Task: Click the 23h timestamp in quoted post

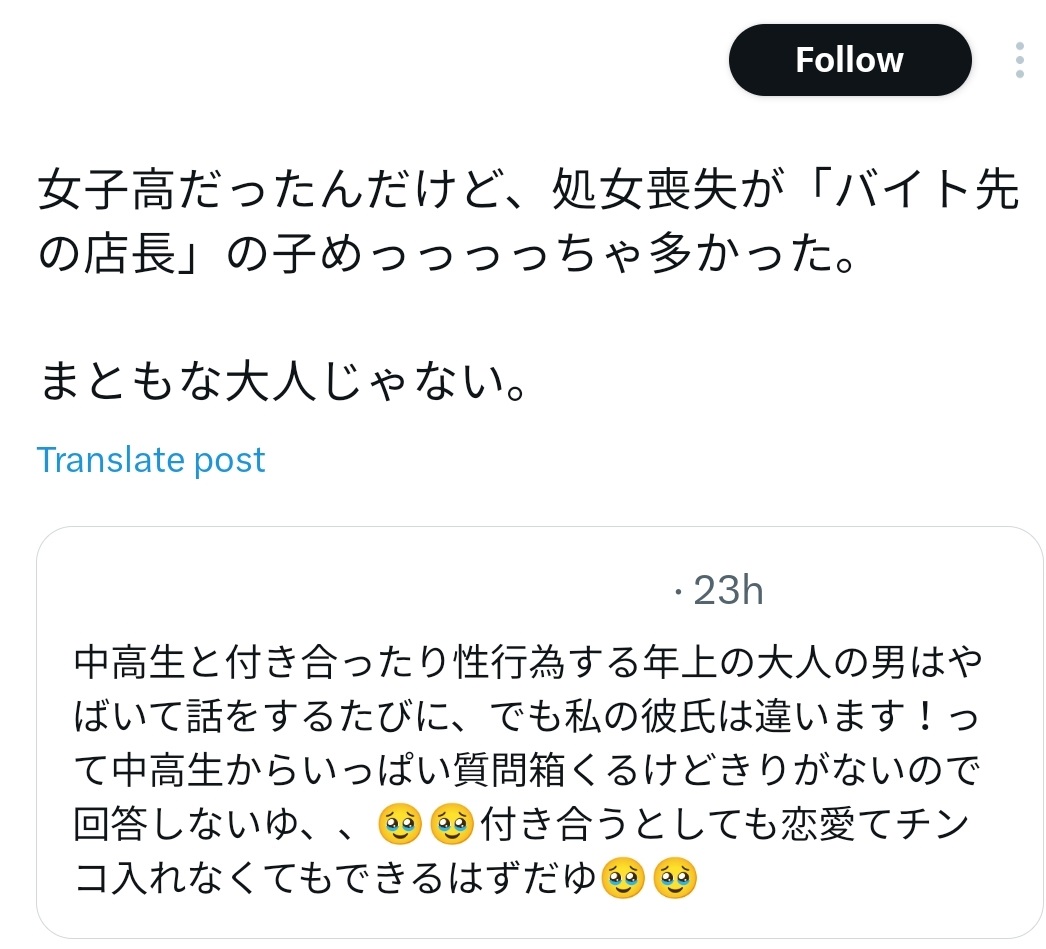Action: click(x=728, y=590)
